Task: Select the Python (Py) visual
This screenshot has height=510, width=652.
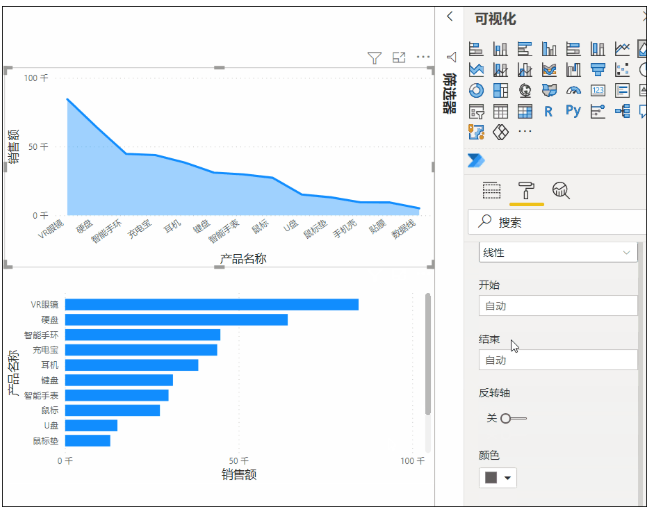Action: pos(573,111)
